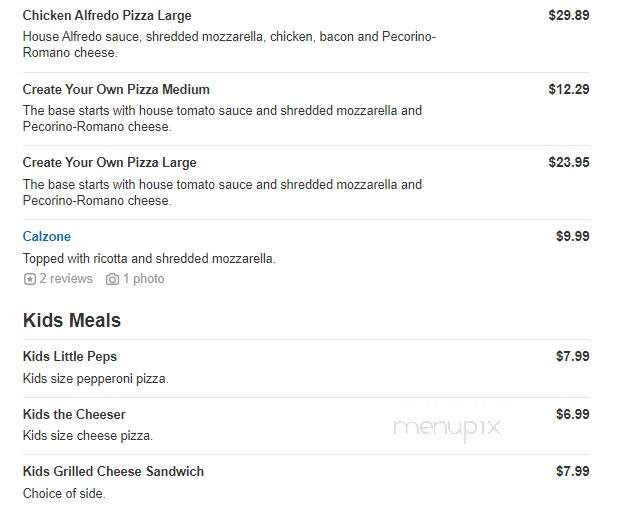The width and height of the screenshot is (626, 510).
Task: Click the $29.89 price
Action: pos(569,16)
